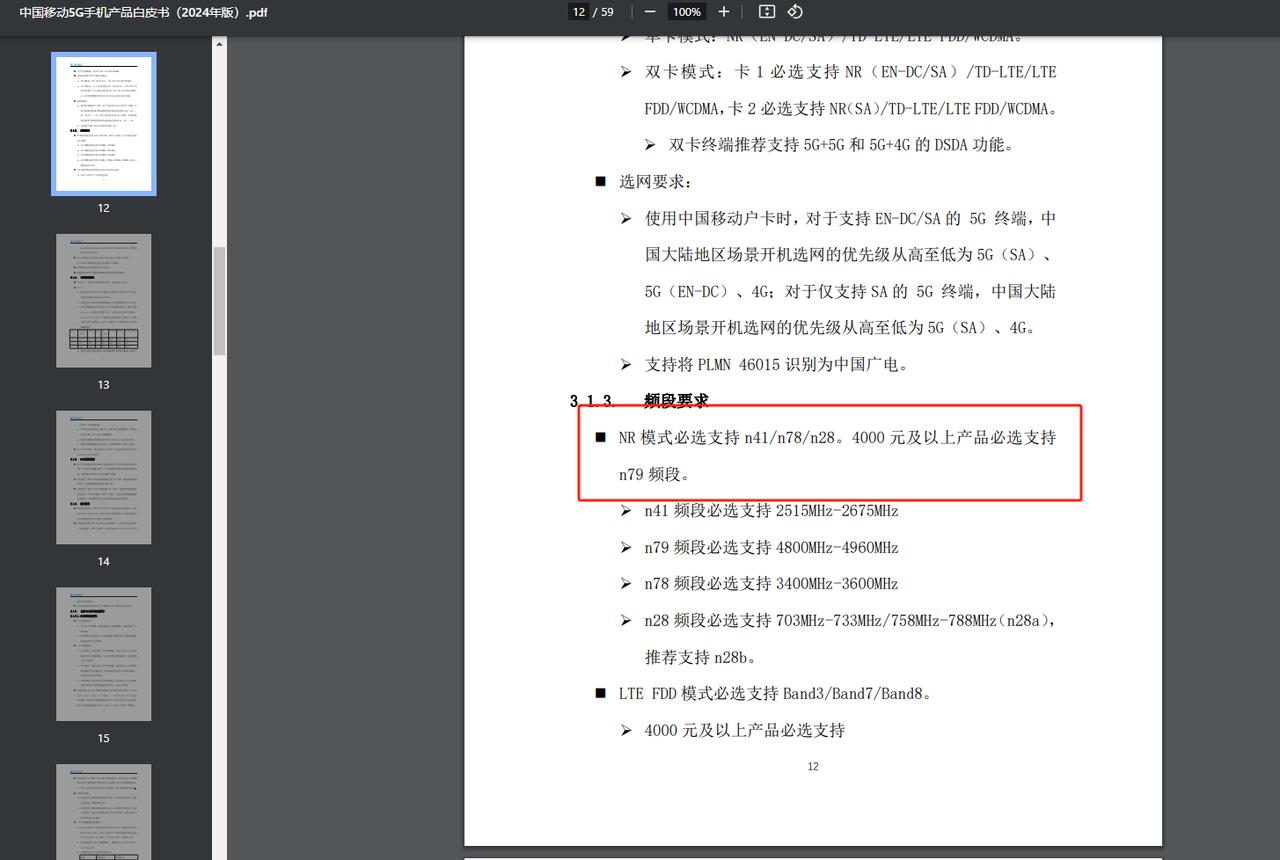1280x860 pixels.
Task: Click the text 推荐支持 n28b
Action: point(700,658)
